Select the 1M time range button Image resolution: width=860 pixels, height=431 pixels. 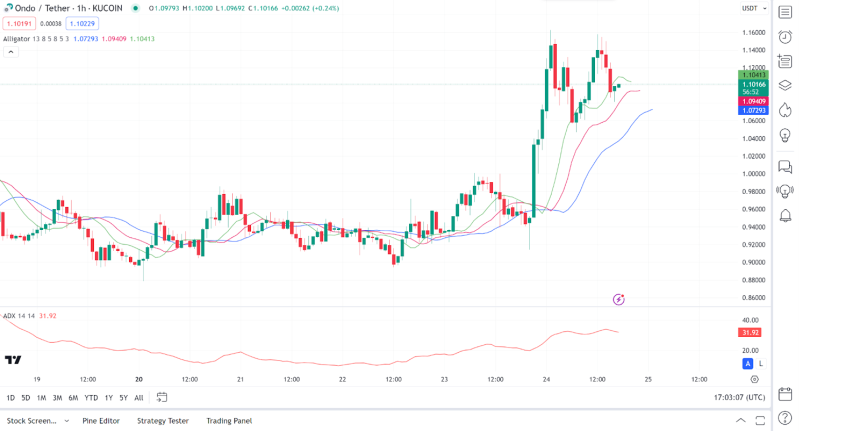coord(41,398)
